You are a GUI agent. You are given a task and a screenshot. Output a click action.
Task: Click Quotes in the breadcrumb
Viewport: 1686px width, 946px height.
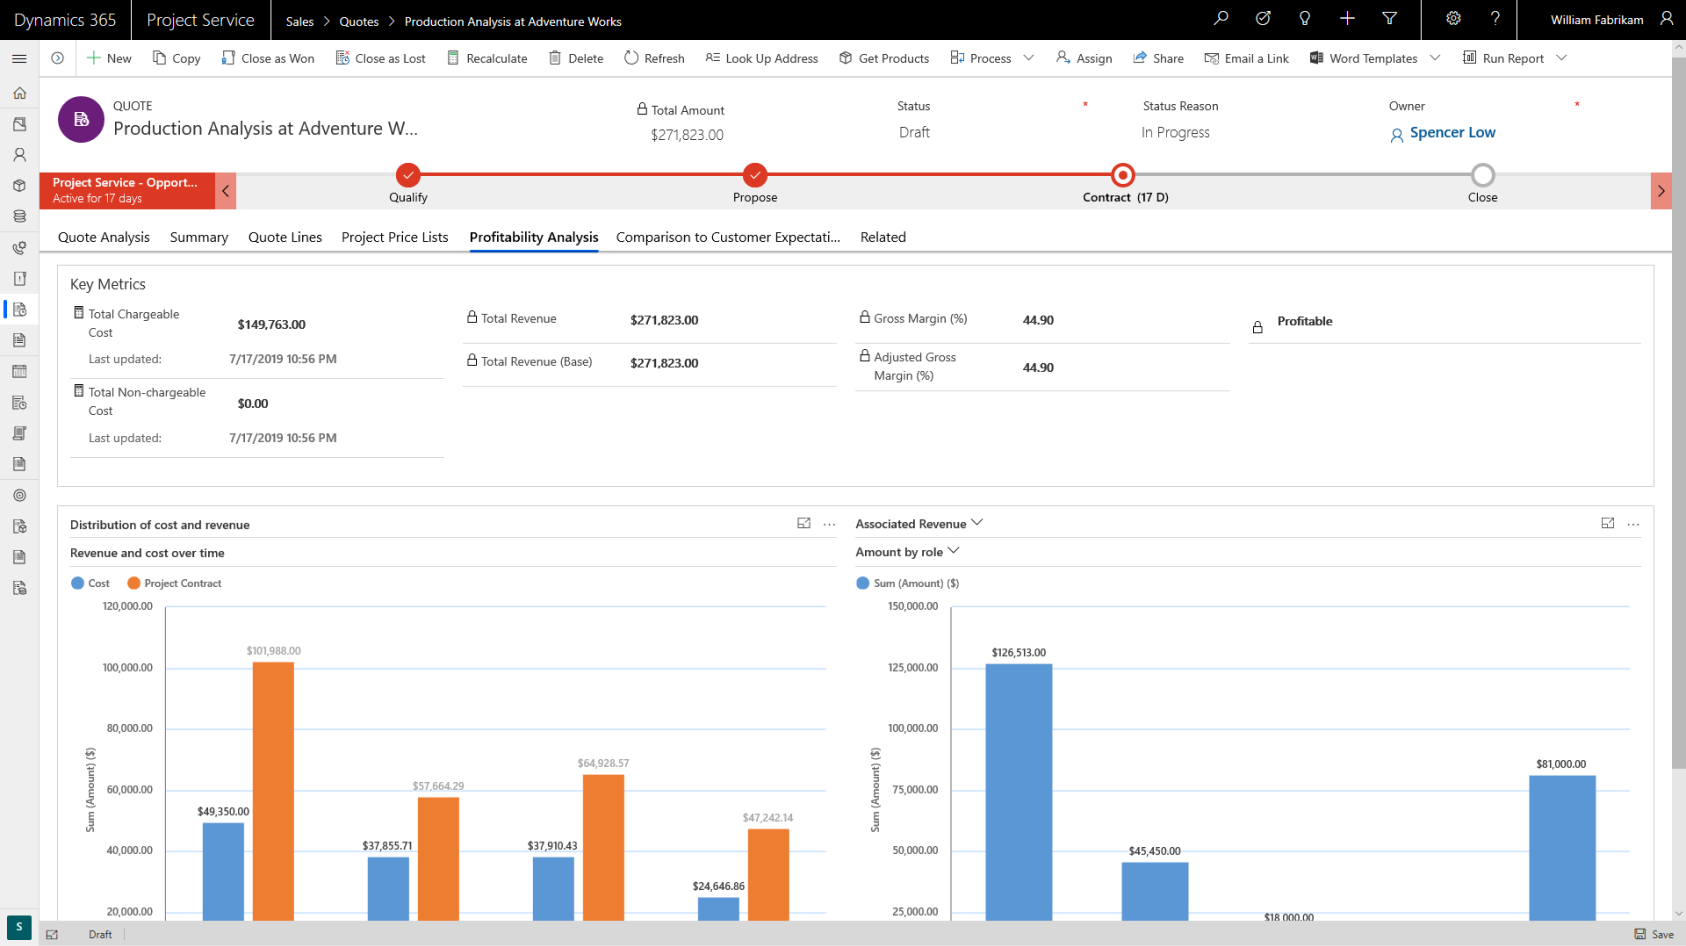359,21
